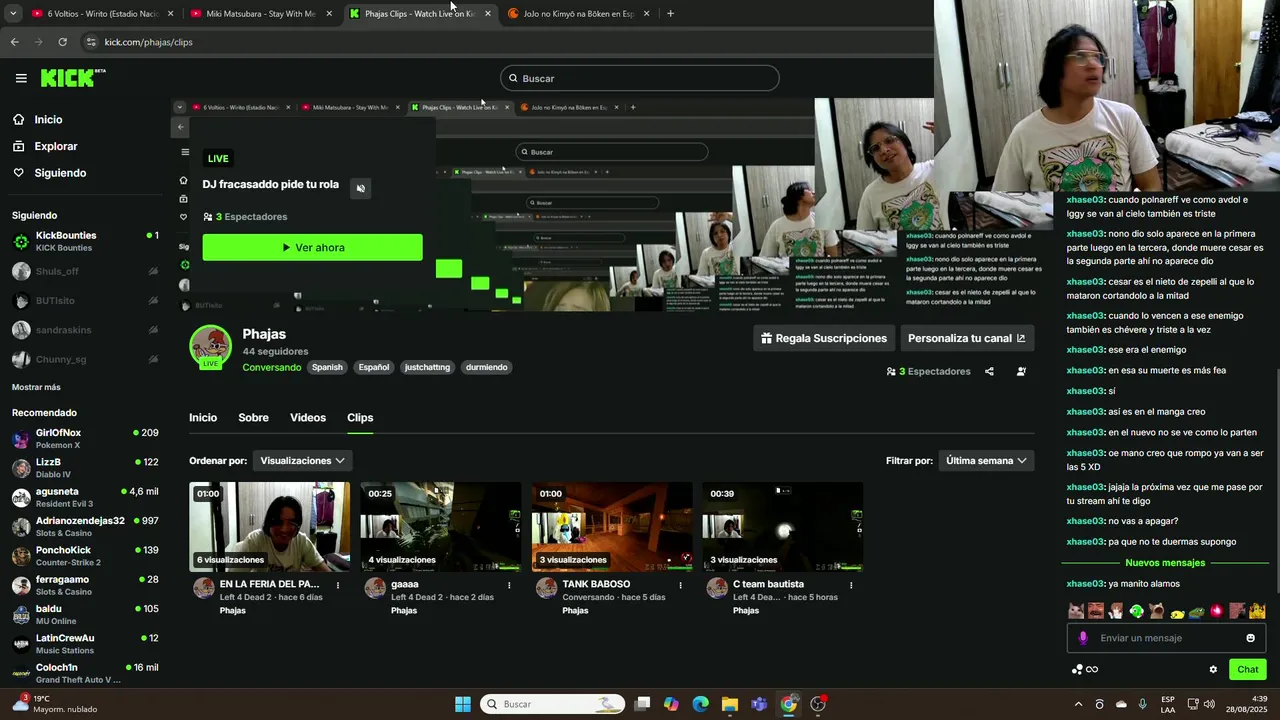Open Chrome from the taskbar
The image size is (1280, 720).
click(789, 704)
